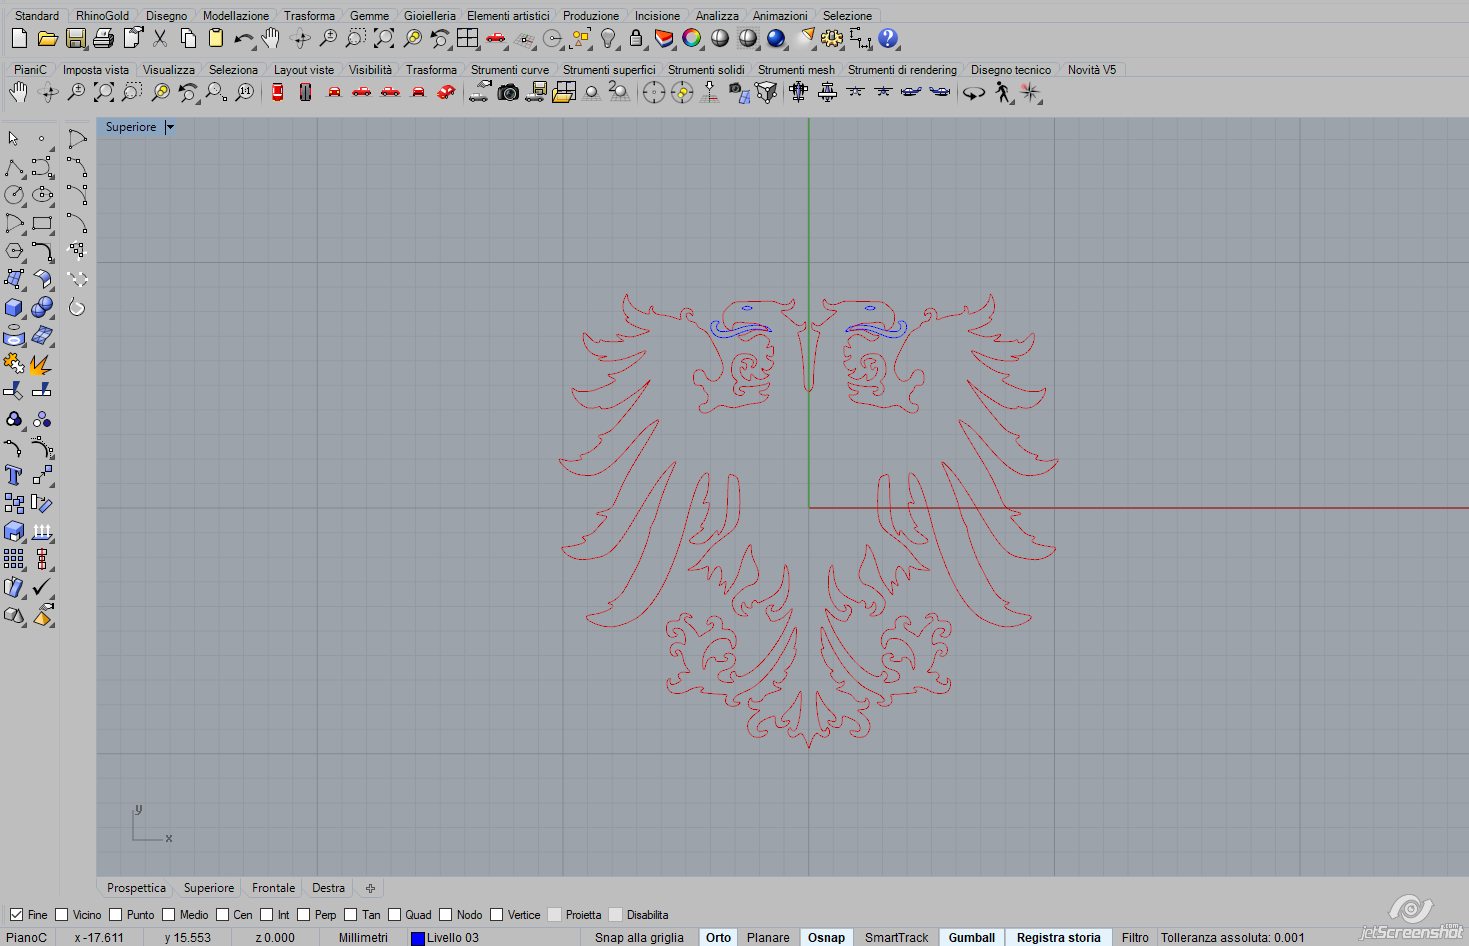Open the color wheel icon

tap(692, 39)
